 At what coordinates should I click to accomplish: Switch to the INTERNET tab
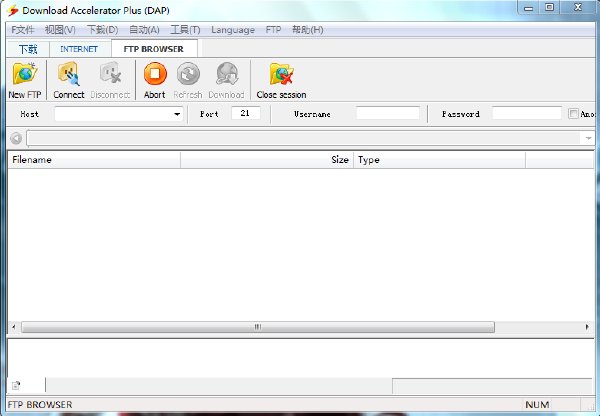(x=79, y=49)
